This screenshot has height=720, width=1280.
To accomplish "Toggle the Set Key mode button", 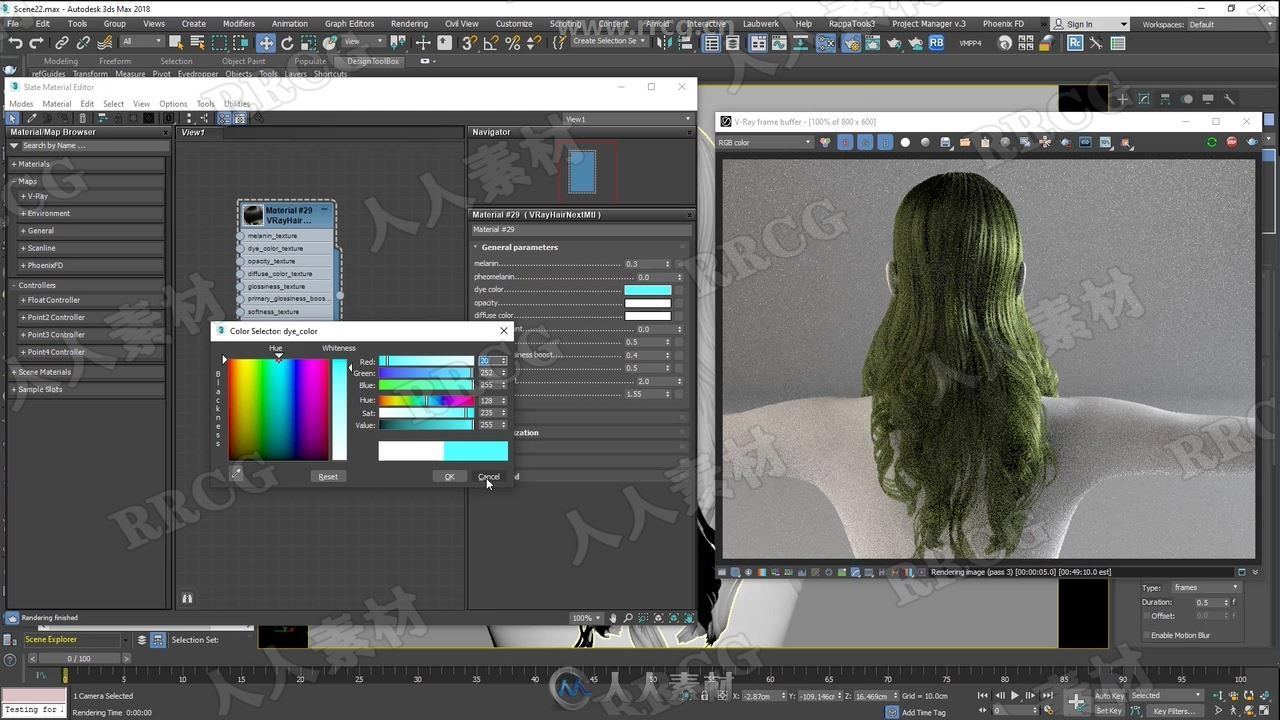I will 1109,711.
